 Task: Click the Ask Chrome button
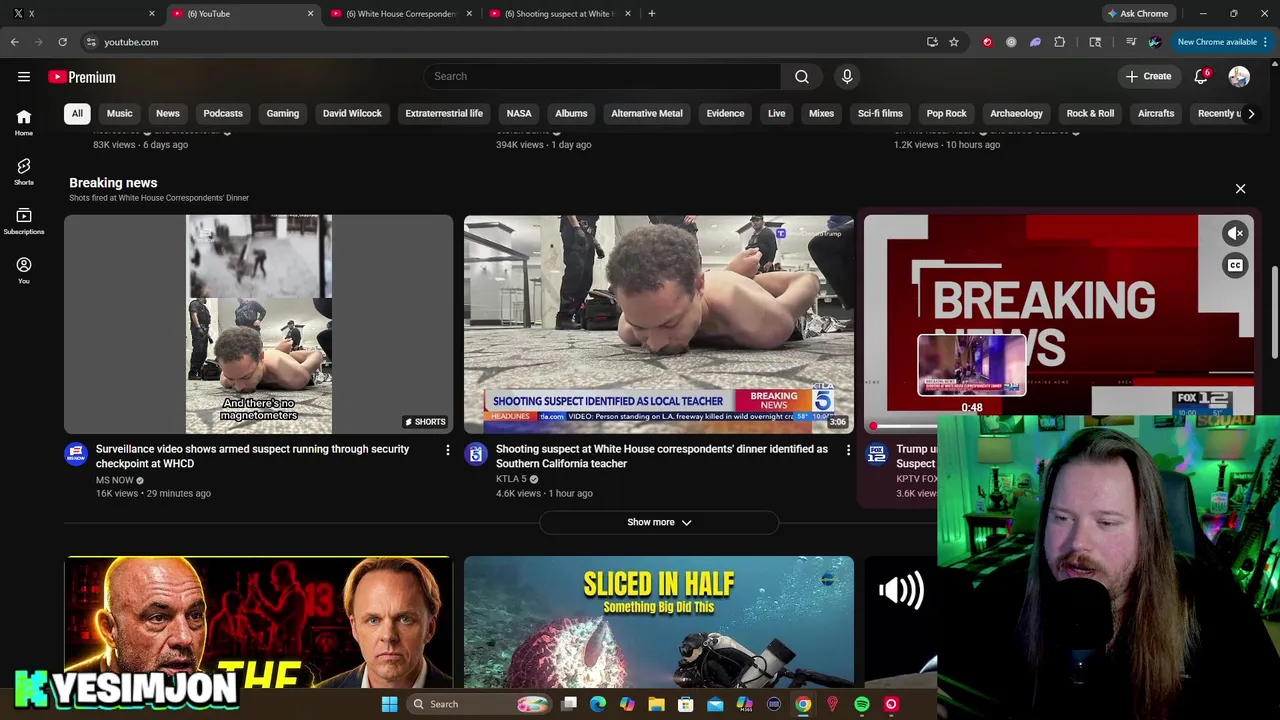coord(1138,13)
